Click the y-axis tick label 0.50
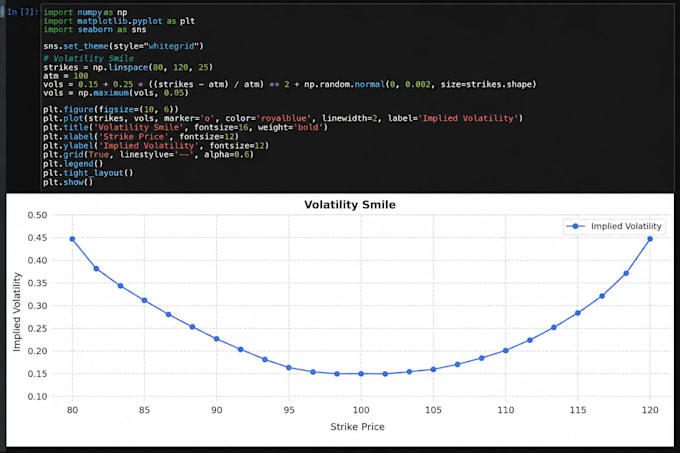The image size is (680, 453). coord(37,215)
